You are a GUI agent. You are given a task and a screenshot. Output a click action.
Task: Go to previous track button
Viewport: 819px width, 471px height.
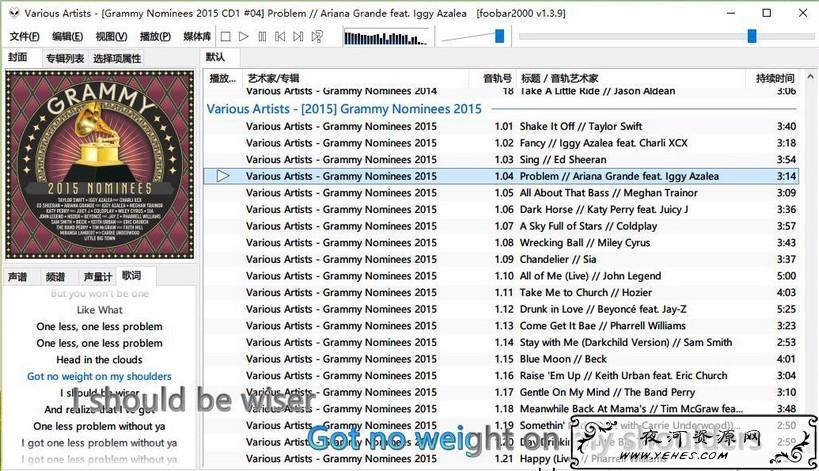[x=280, y=37]
